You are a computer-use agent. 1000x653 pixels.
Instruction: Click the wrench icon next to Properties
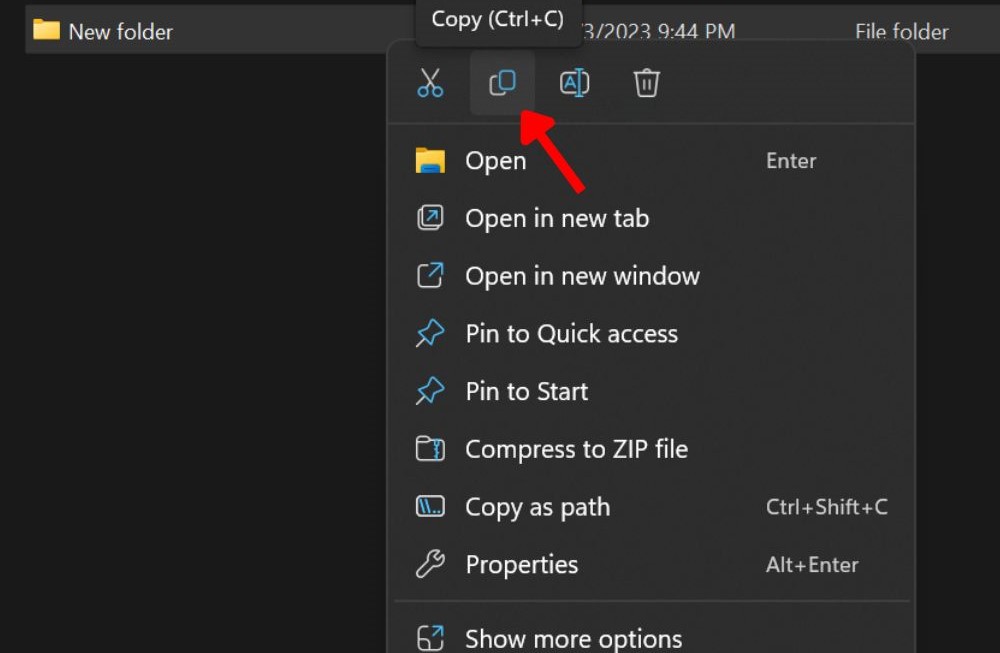coord(429,565)
